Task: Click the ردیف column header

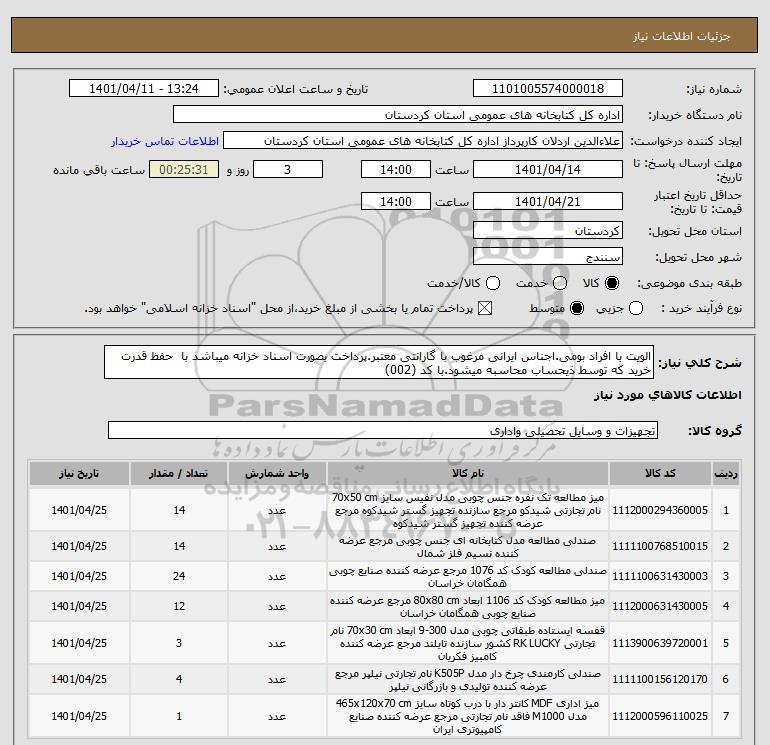Action: pos(726,473)
